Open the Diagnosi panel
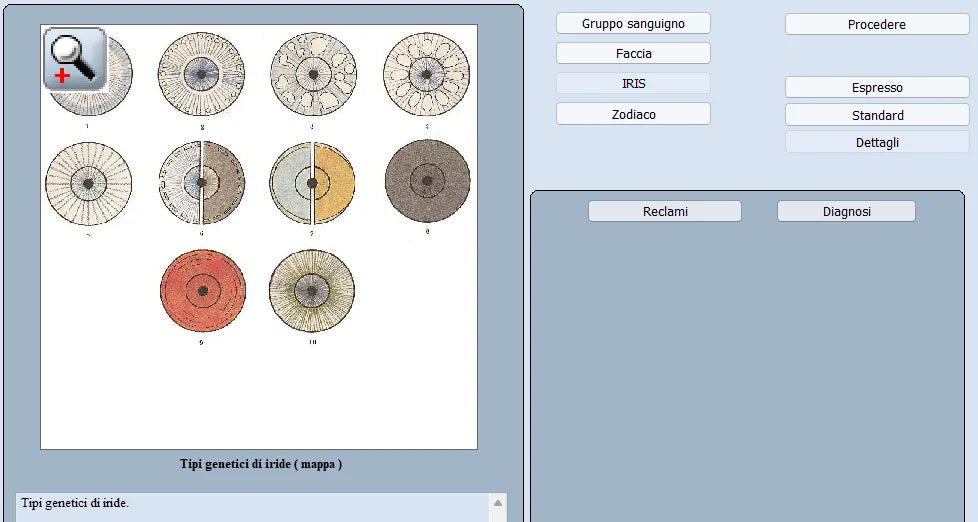 [846, 211]
